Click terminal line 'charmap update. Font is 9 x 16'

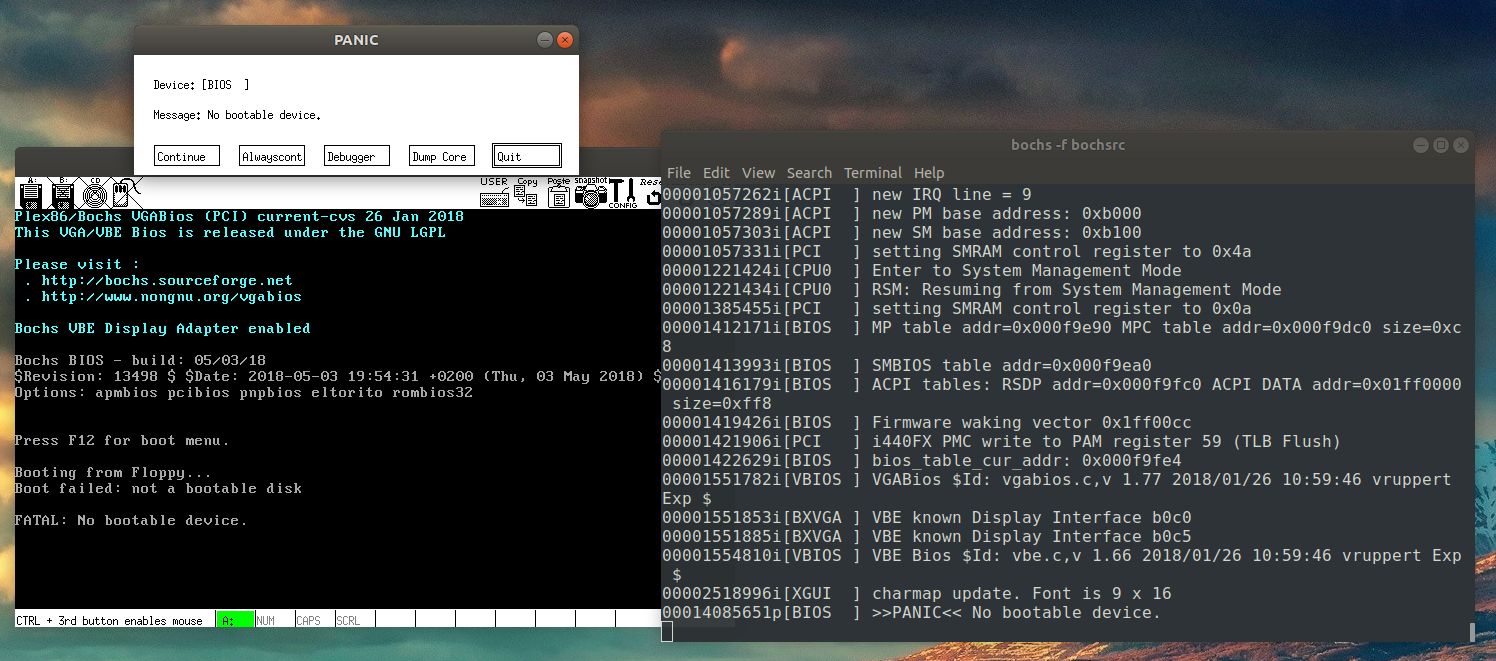tap(1021, 593)
